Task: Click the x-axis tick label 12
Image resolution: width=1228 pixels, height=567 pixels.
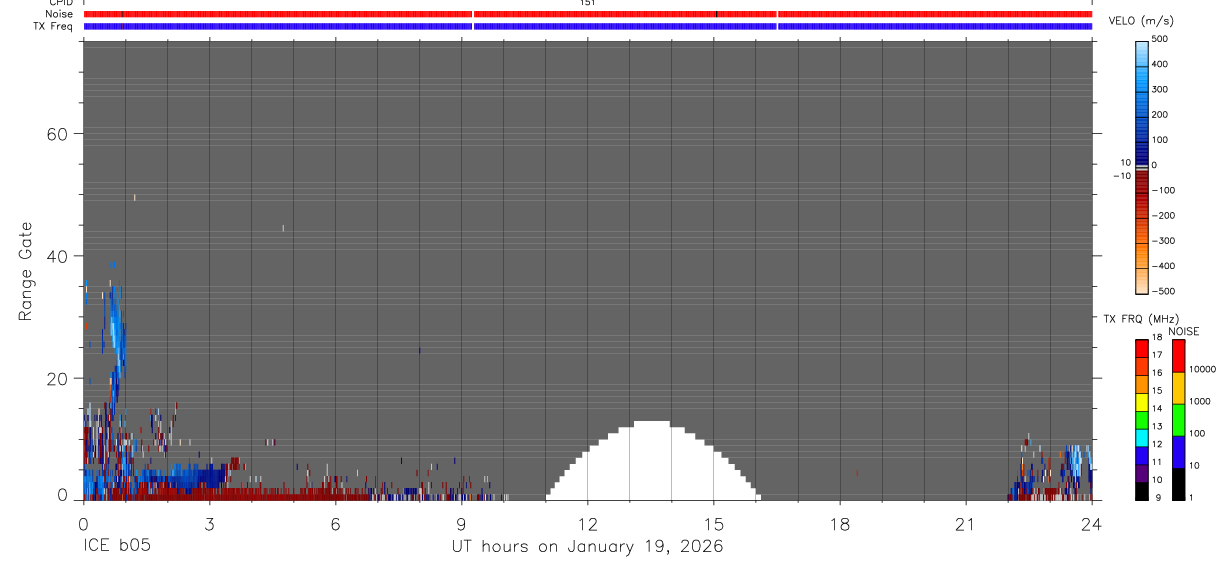Action: coord(588,524)
